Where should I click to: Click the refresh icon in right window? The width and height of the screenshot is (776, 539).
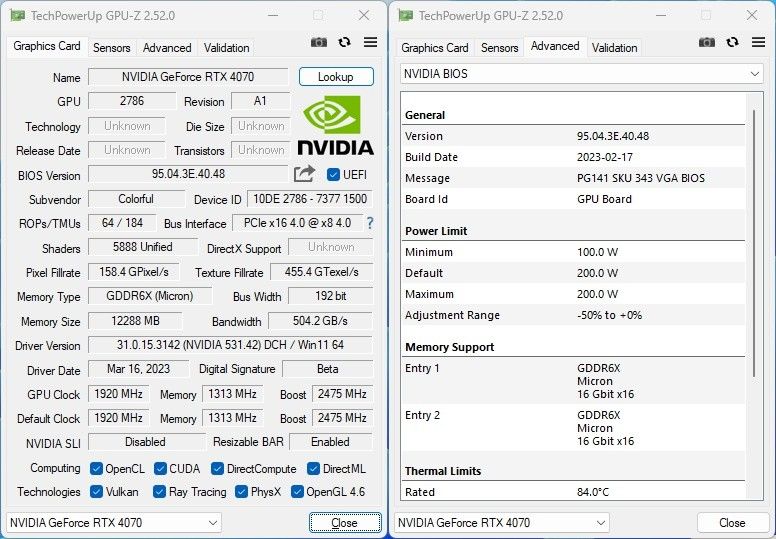click(x=732, y=43)
